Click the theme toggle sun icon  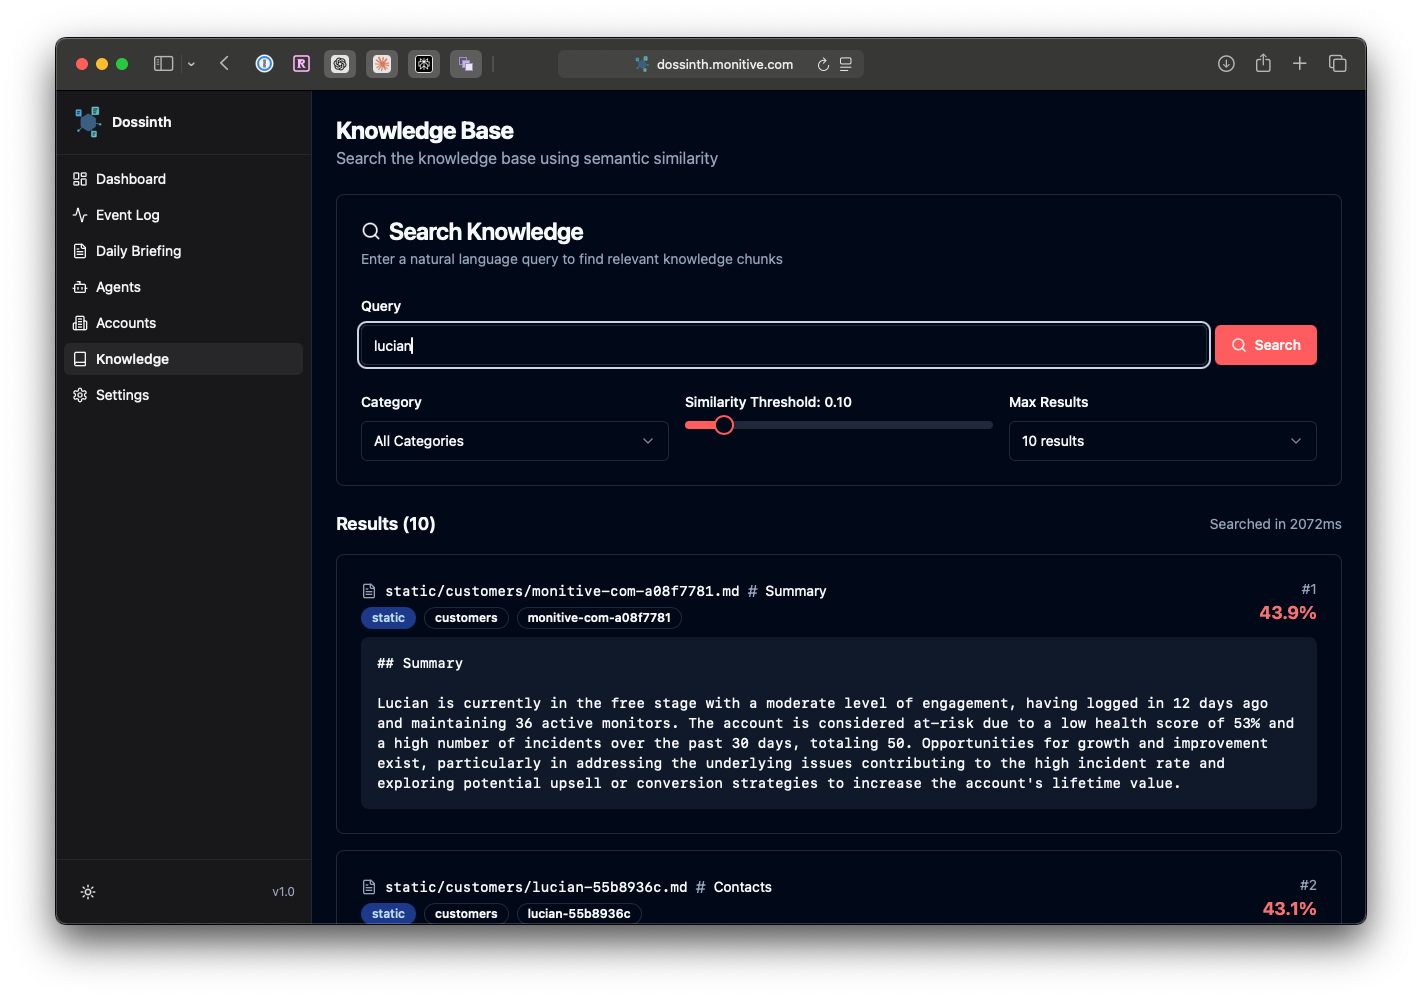click(x=88, y=892)
